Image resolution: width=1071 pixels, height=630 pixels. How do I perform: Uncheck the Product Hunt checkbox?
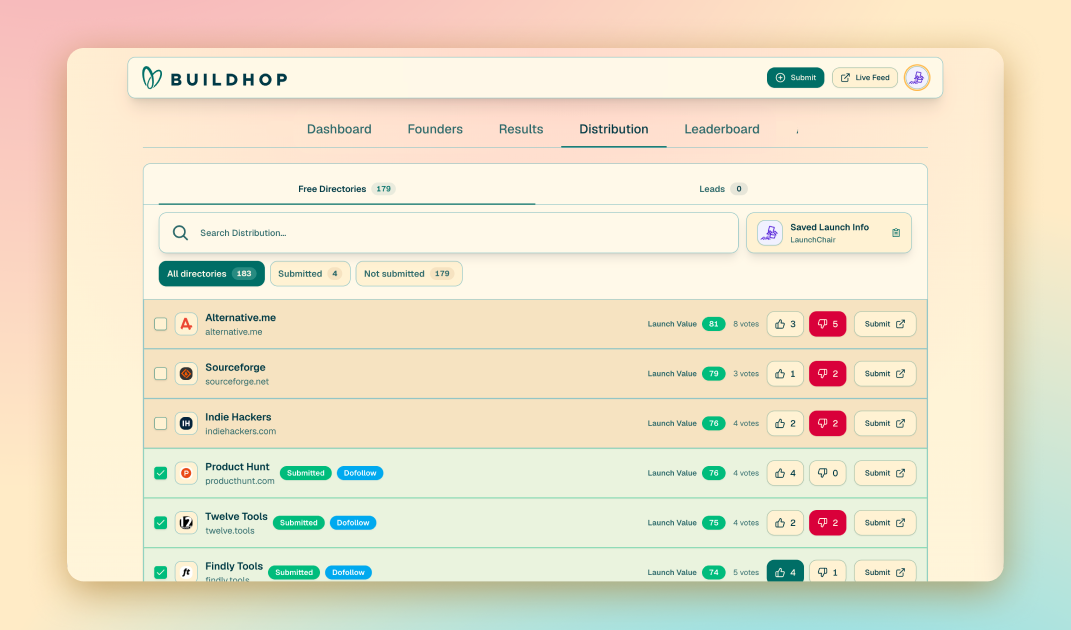pyautogui.click(x=161, y=473)
